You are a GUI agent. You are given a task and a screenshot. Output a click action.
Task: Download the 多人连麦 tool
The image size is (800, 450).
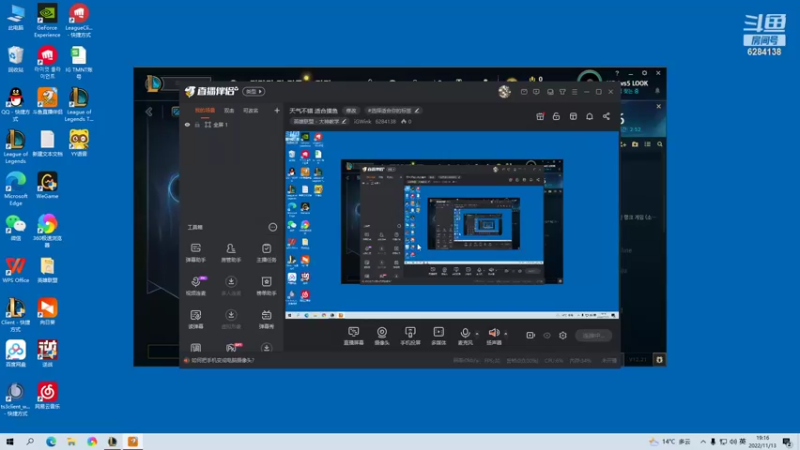231,285
